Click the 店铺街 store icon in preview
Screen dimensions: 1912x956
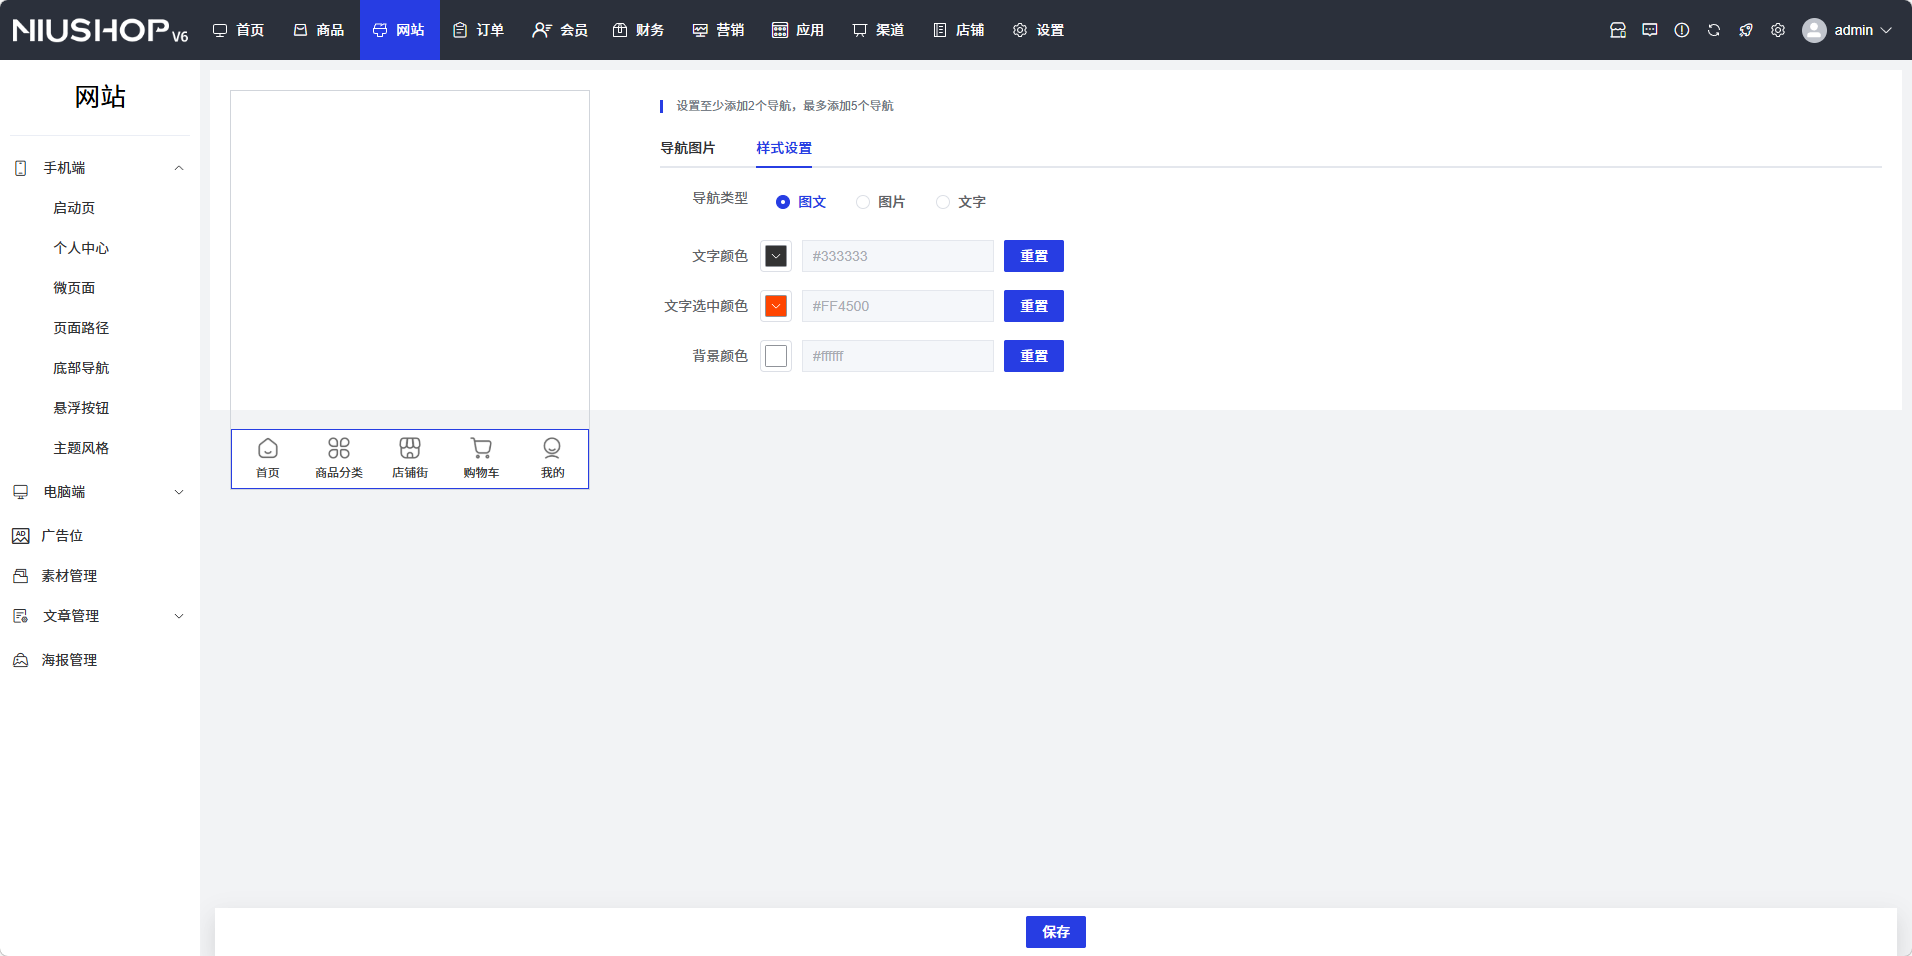pyautogui.click(x=410, y=448)
